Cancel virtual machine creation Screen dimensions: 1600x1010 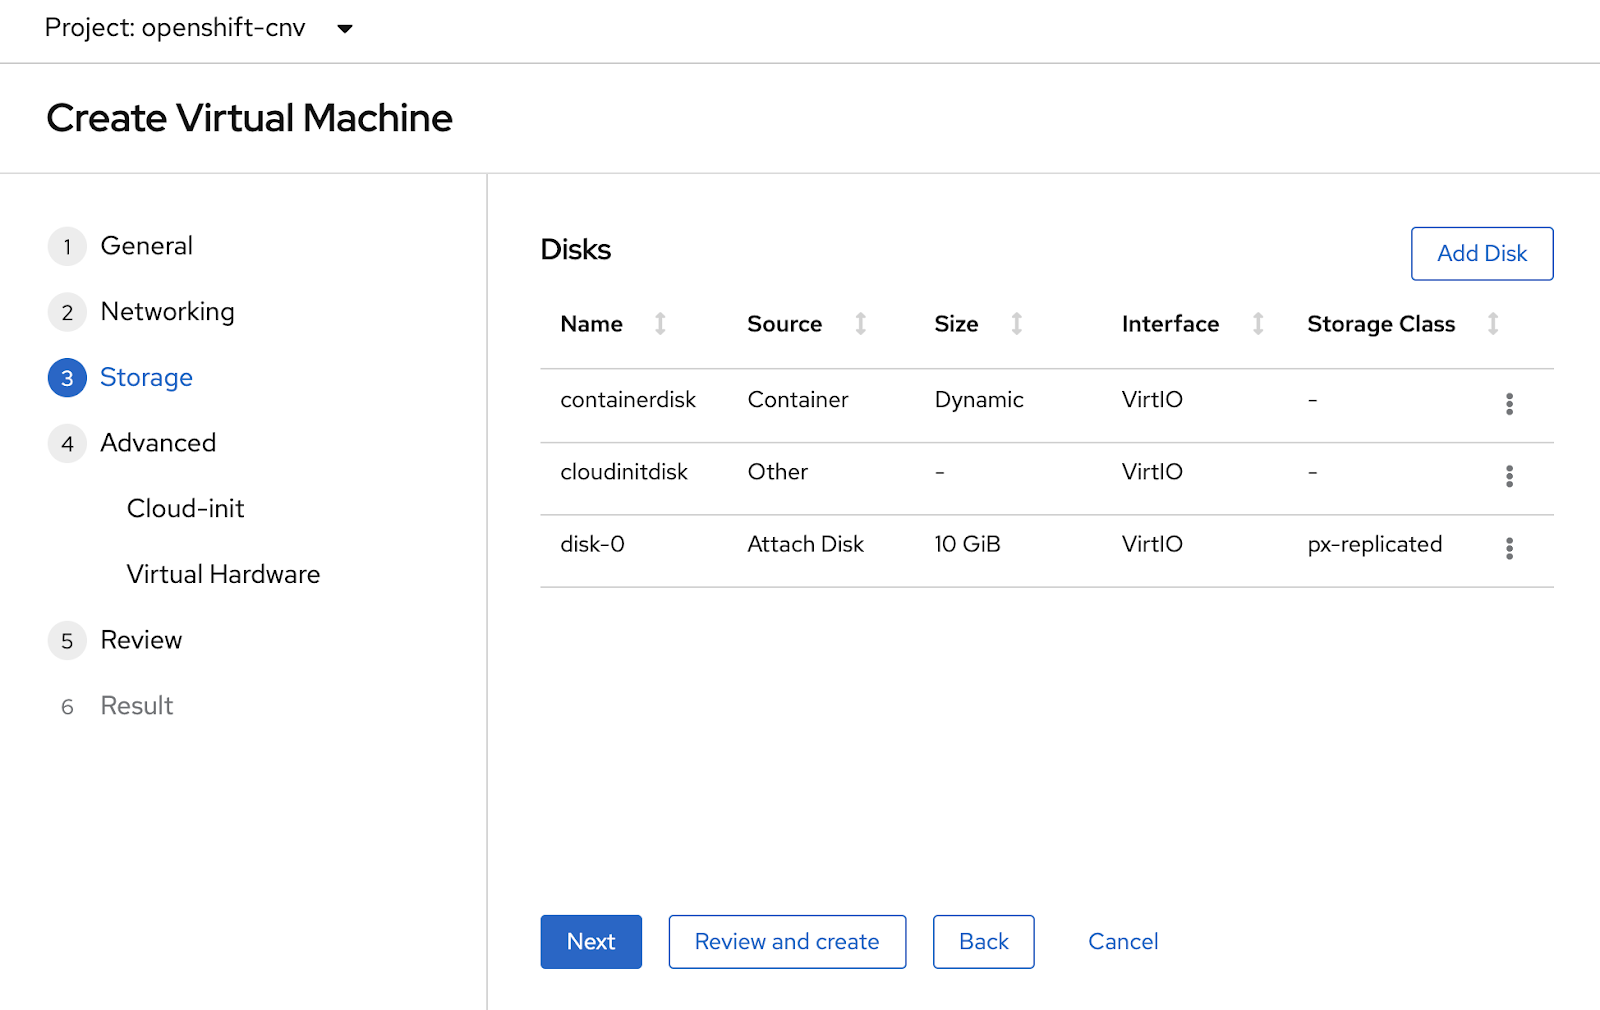[x=1122, y=941]
